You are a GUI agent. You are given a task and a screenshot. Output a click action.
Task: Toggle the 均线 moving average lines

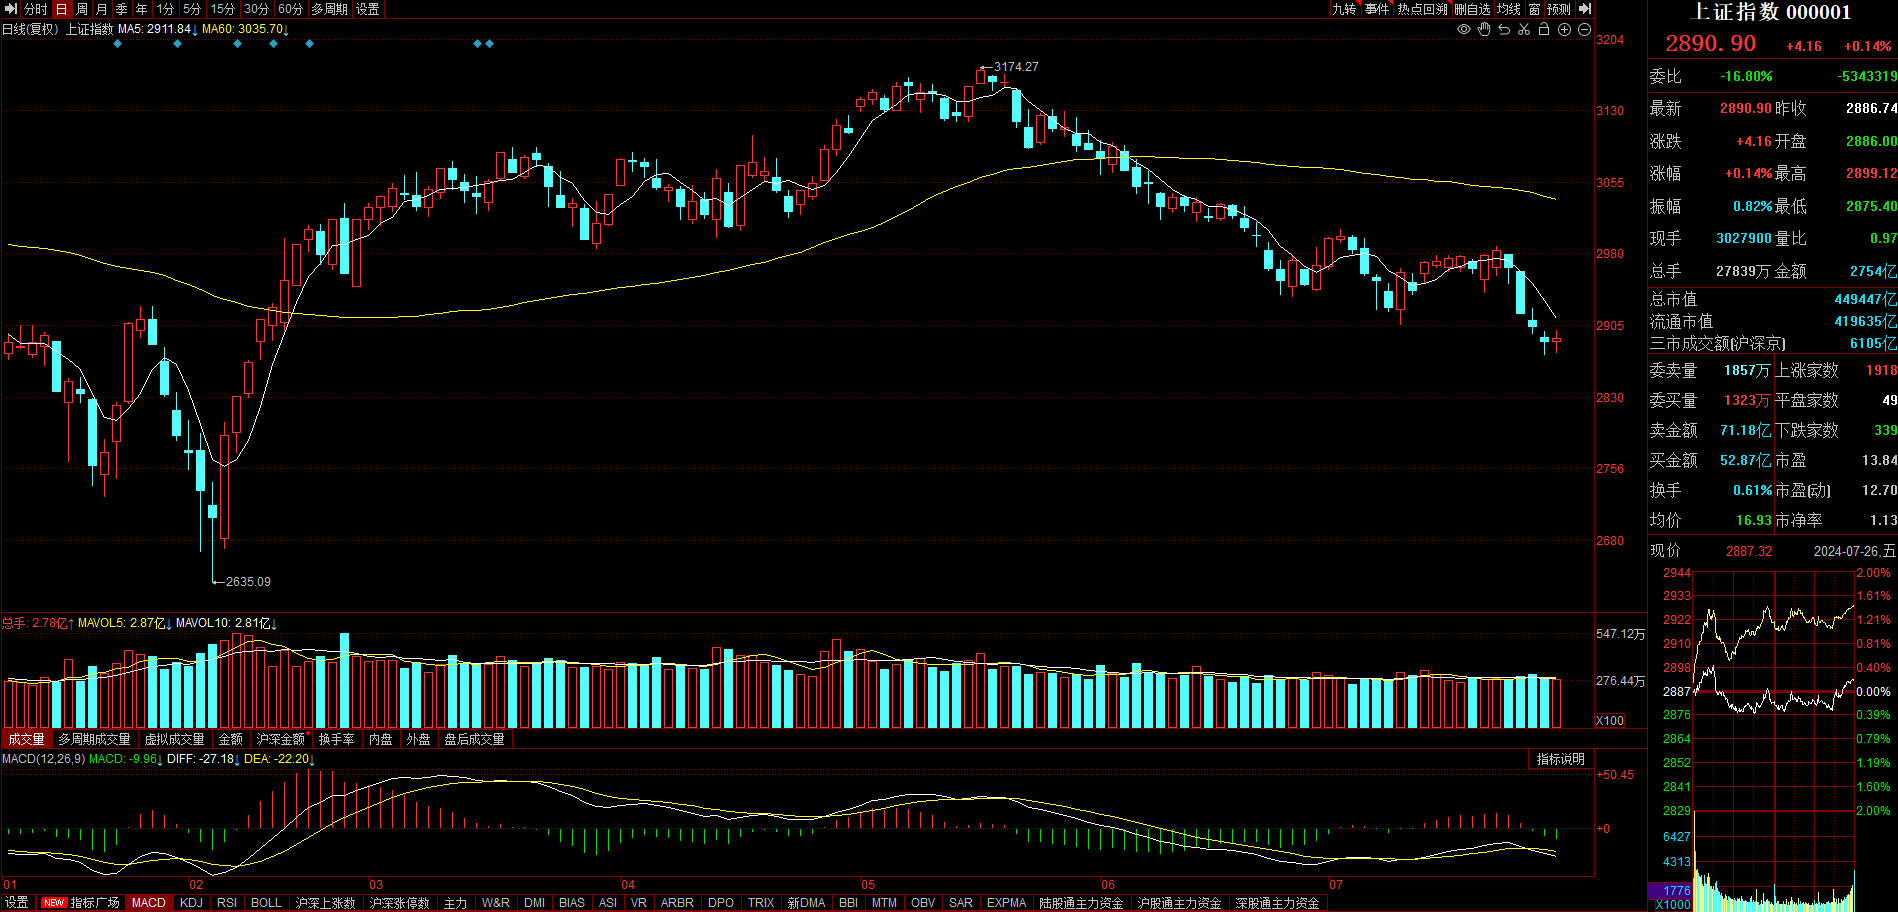pyautogui.click(x=1508, y=9)
